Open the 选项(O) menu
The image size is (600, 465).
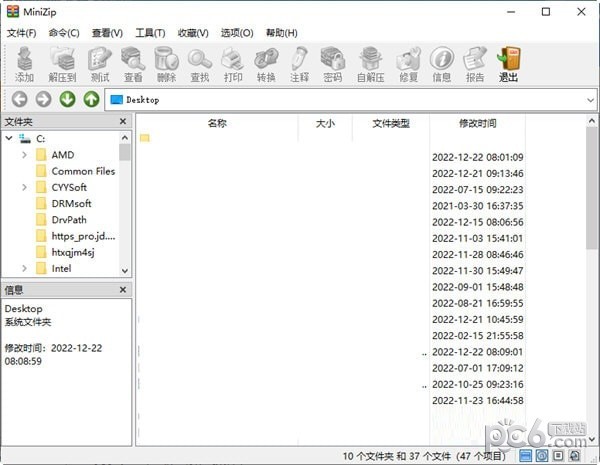(x=237, y=33)
